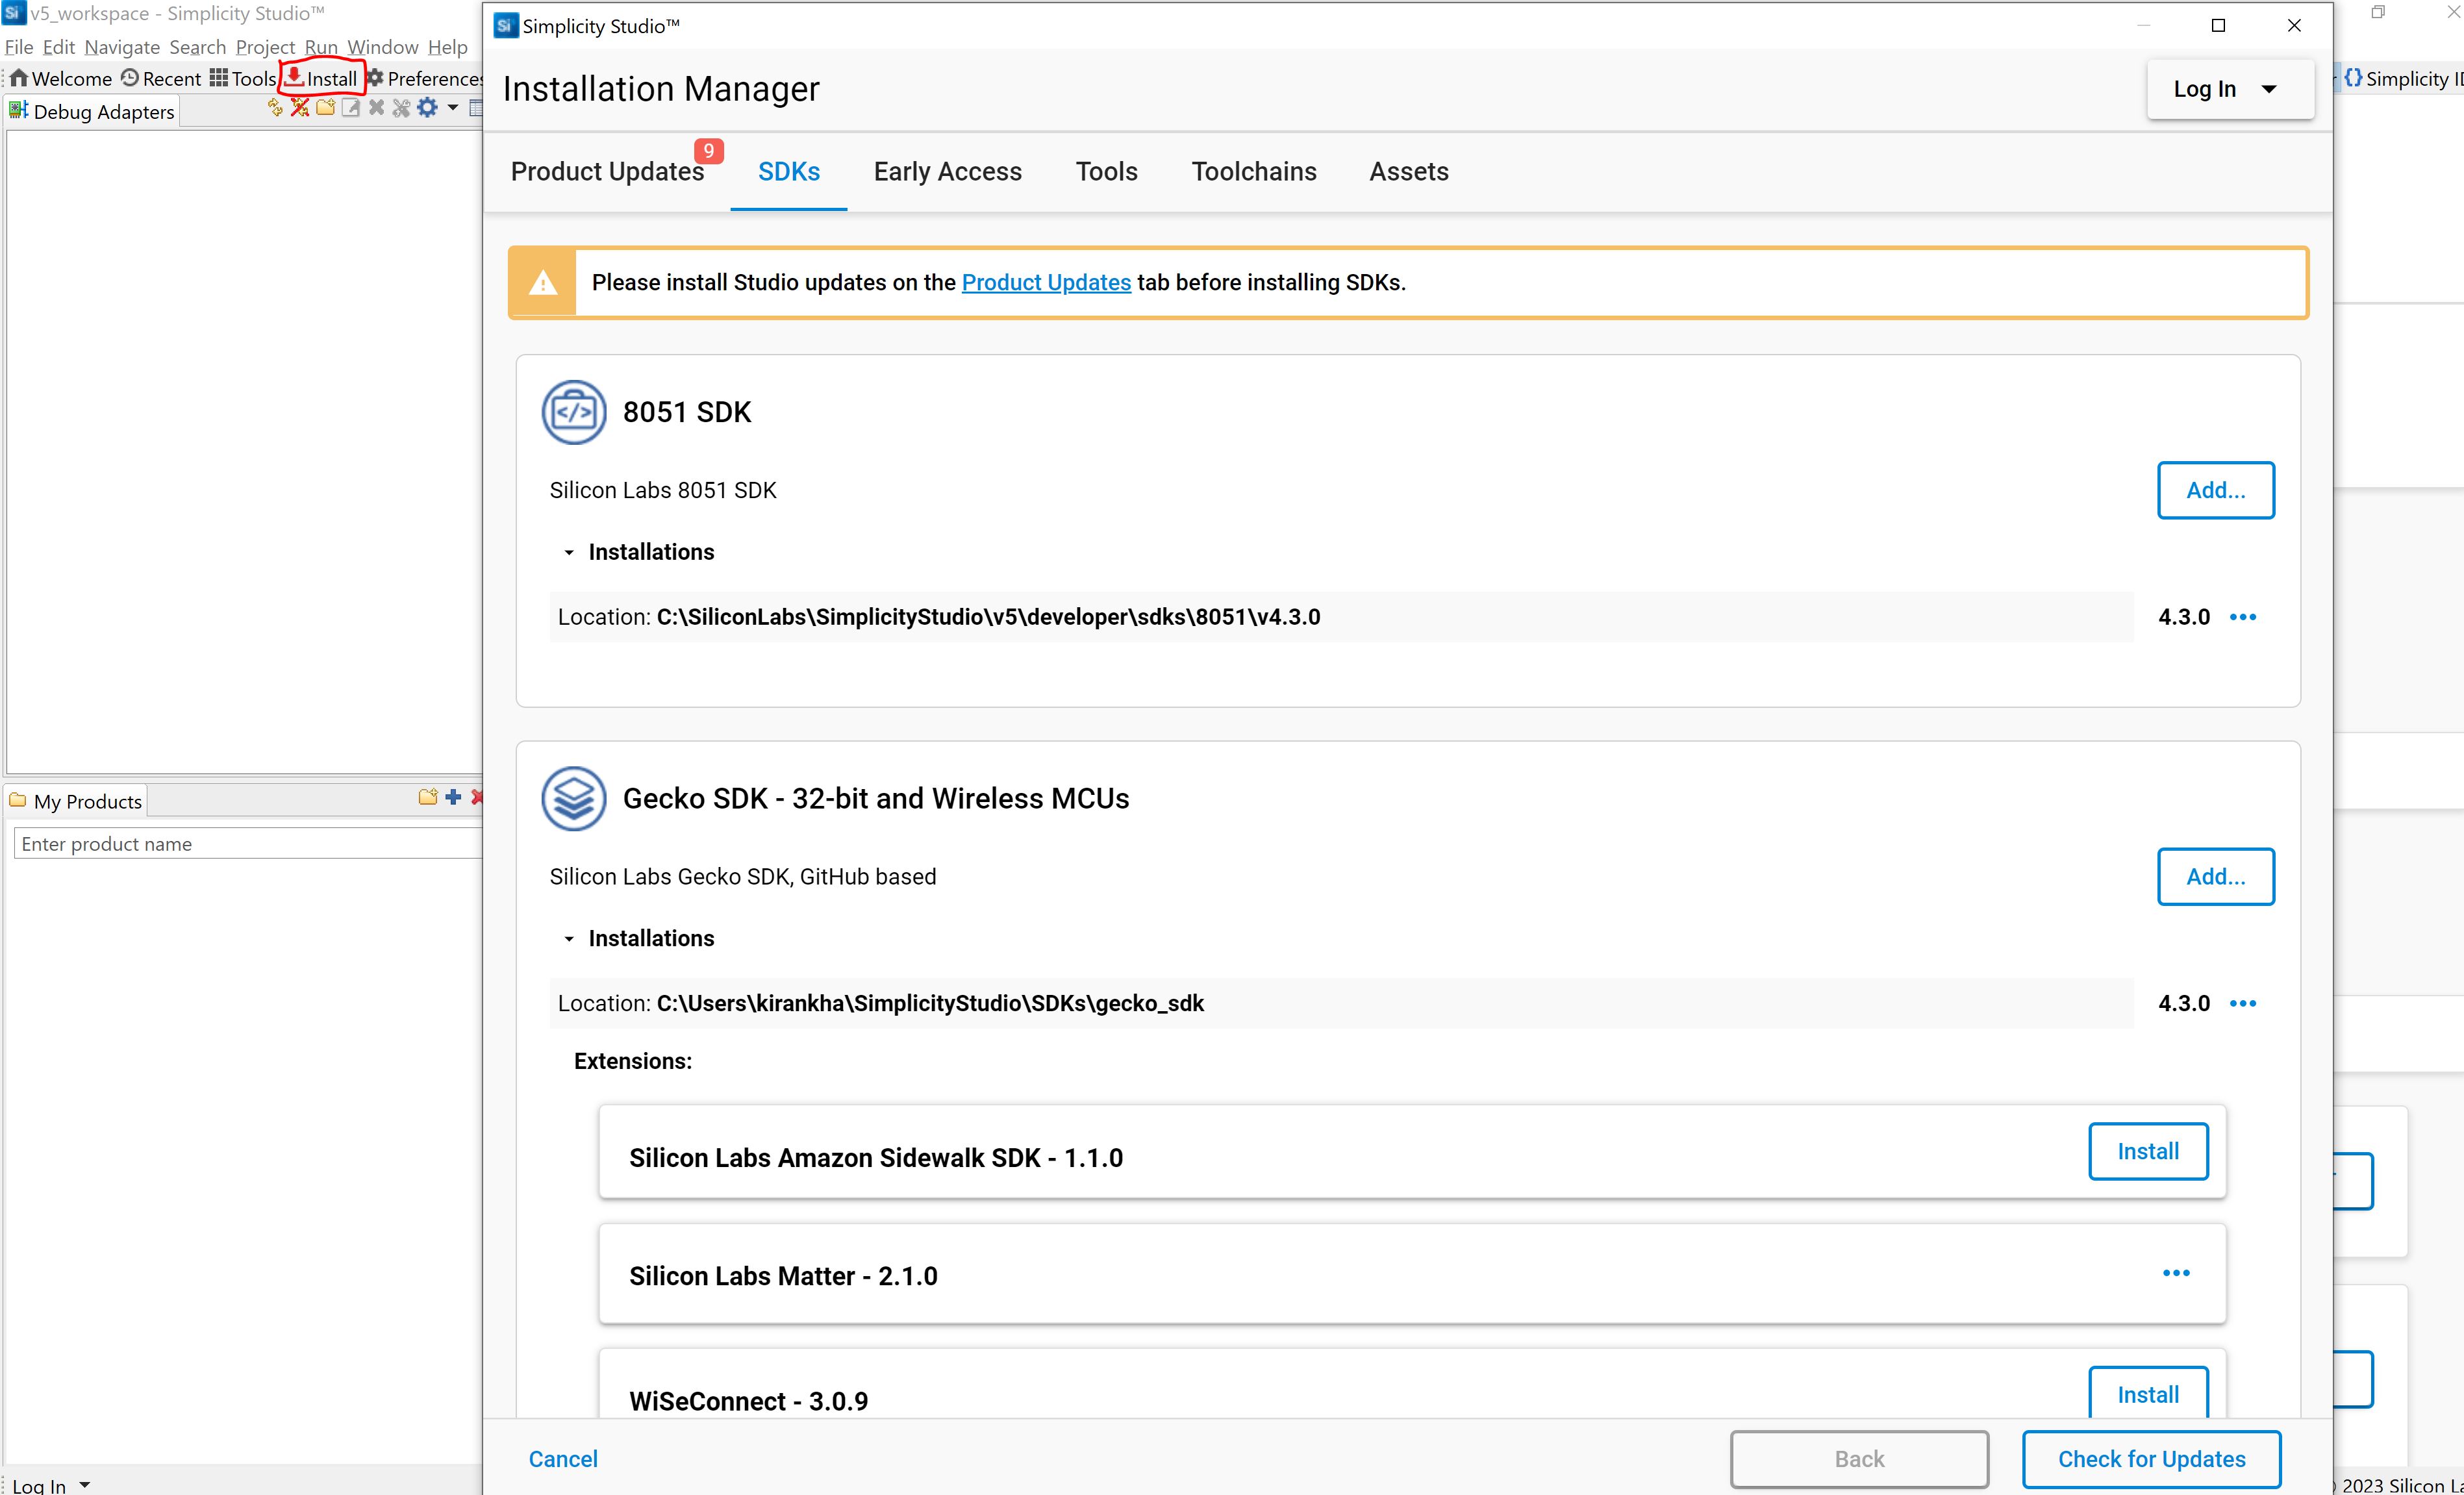Open options dots for Gecko SDK 4.3.0
This screenshot has width=2464, height=1495.
2243,1003
